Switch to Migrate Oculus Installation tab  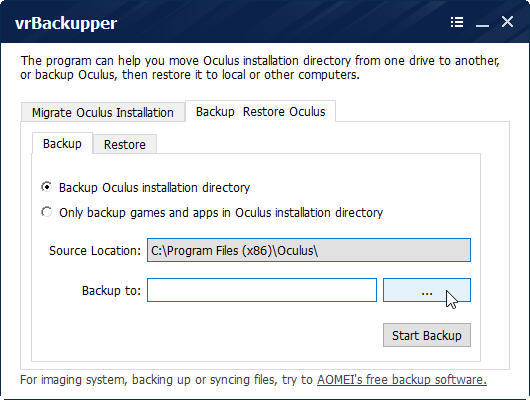103,112
